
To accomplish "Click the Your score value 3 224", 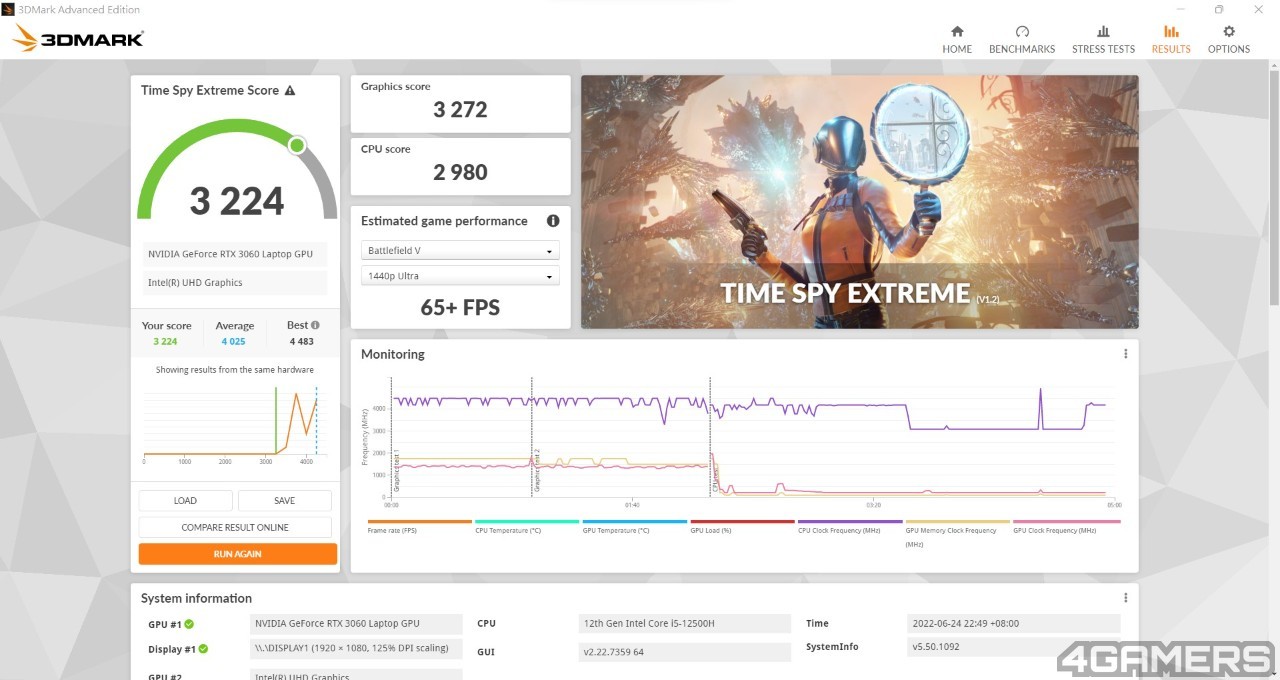I will pyautogui.click(x=165, y=342).
